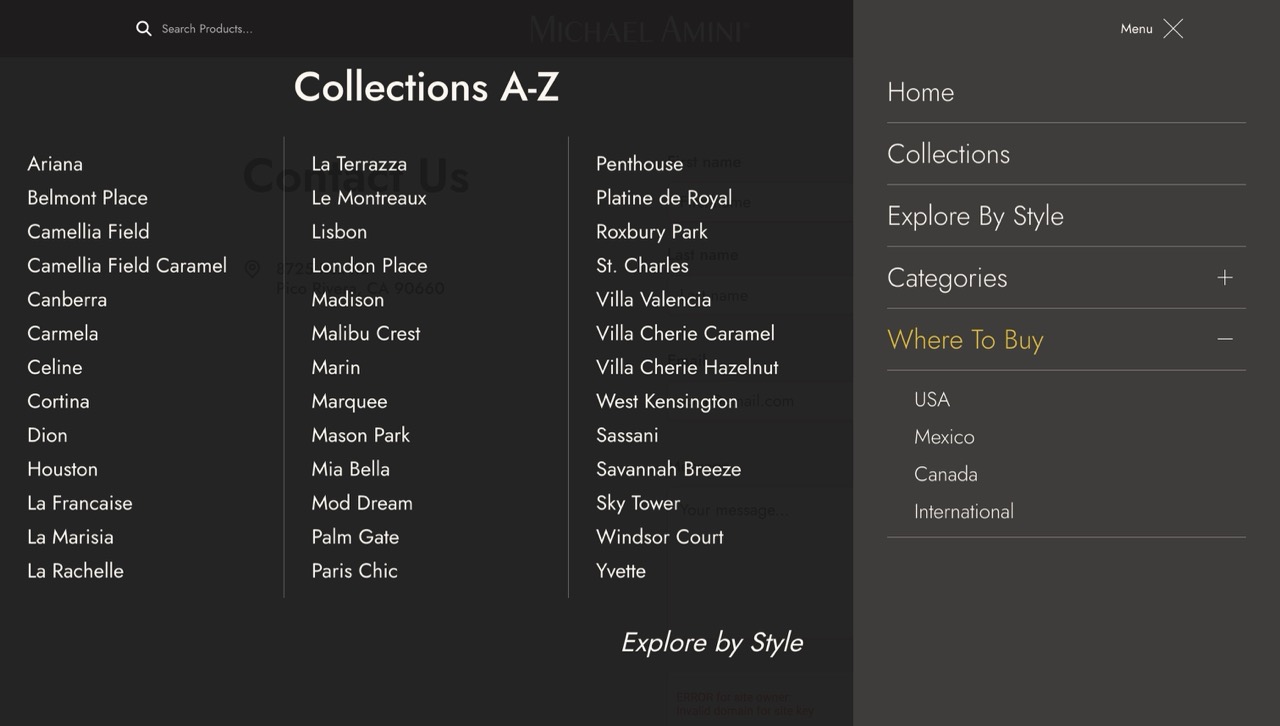Open the Penthouse collection
Image resolution: width=1280 pixels, height=726 pixels.
point(640,164)
